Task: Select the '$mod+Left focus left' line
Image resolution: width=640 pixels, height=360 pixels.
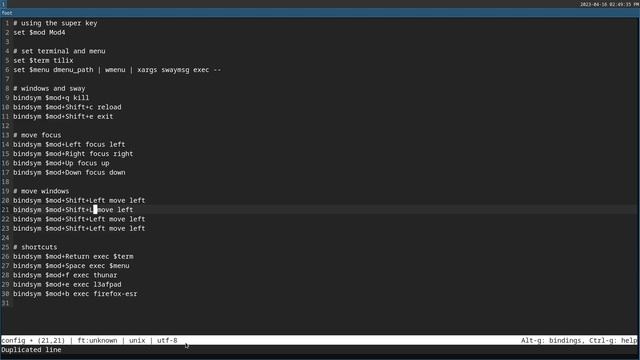Action: (69, 144)
